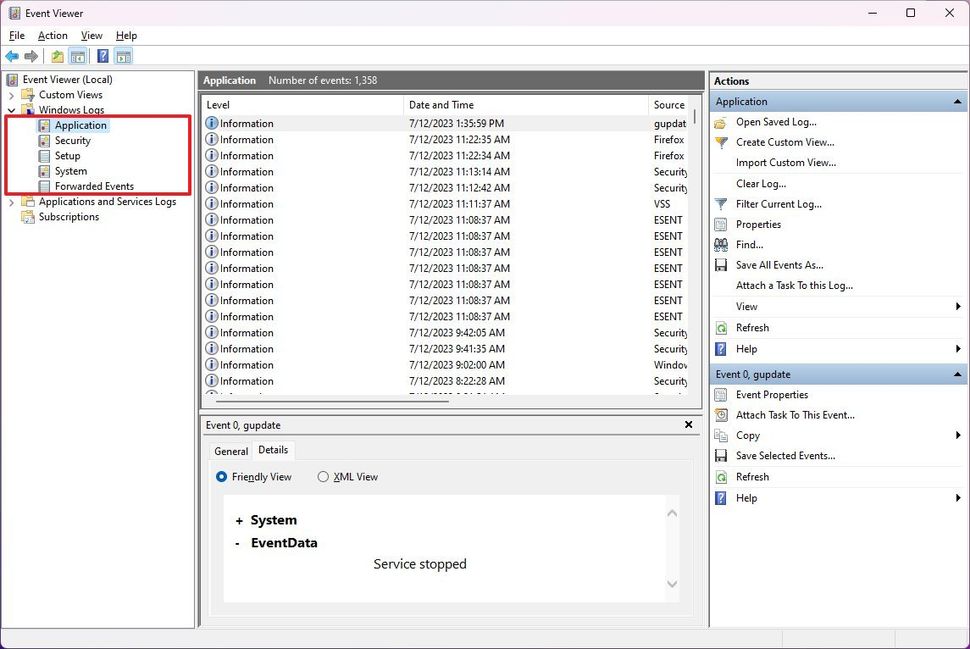Click the Setup log icon in tree

[44, 156]
